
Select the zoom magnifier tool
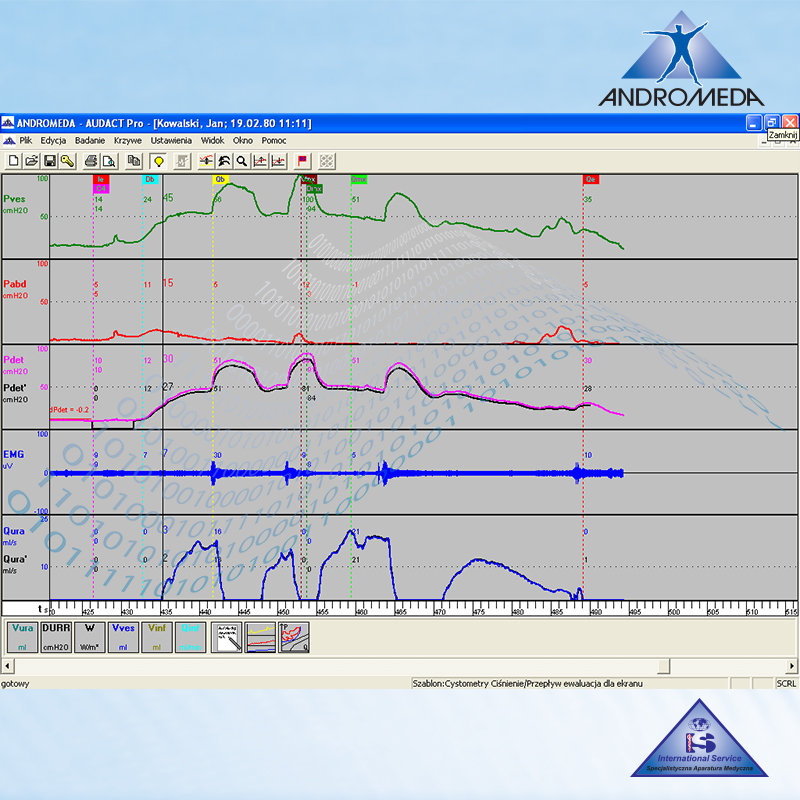pos(240,161)
